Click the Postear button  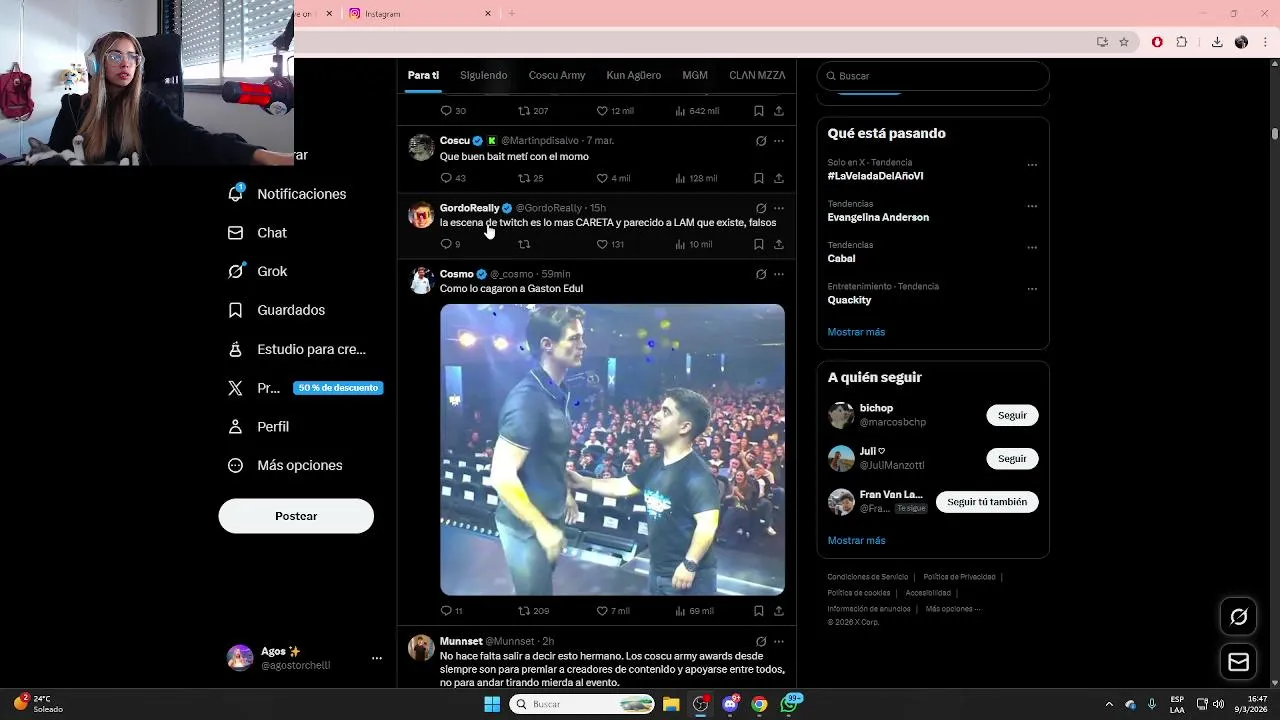click(296, 516)
